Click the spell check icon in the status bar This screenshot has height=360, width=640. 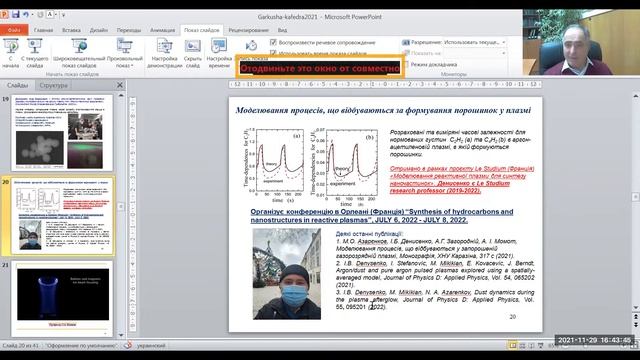[128, 345]
